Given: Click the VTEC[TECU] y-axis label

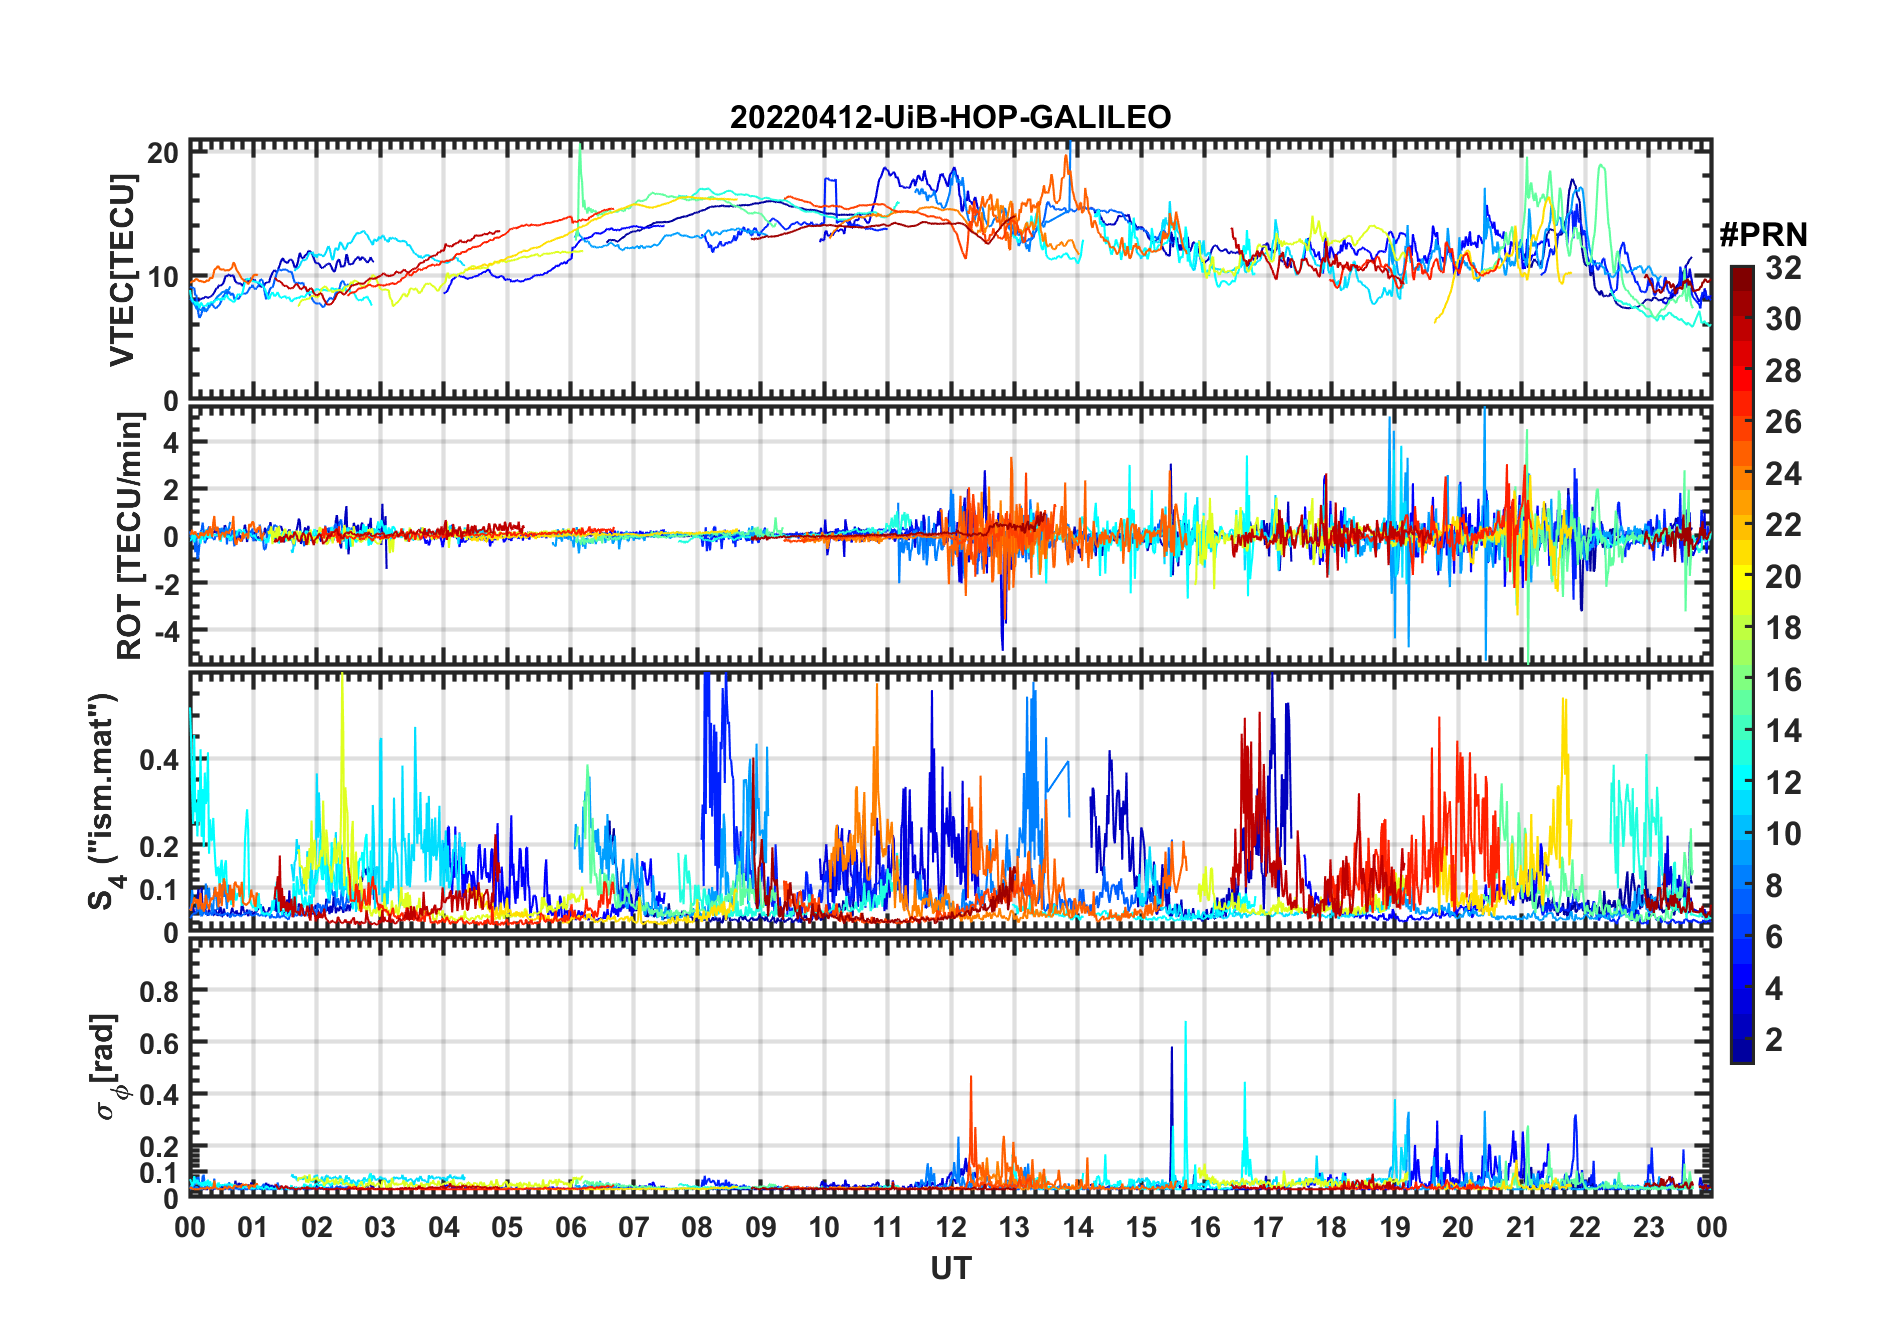Looking at the screenshot, I should (122, 270).
